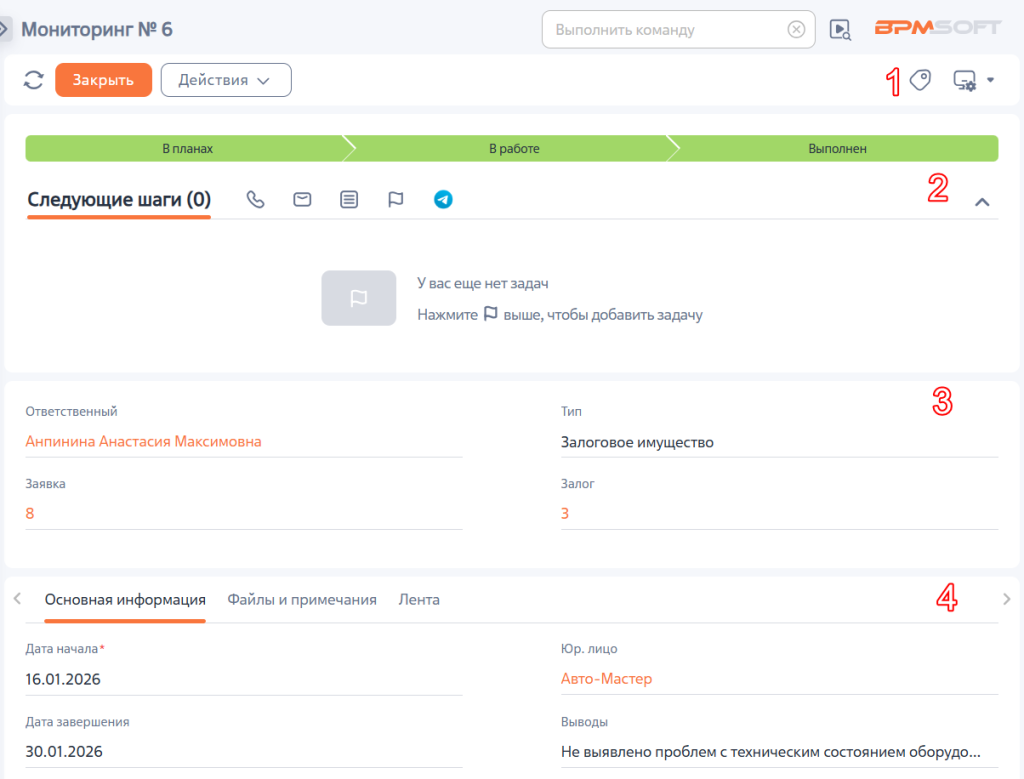This screenshot has height=779, width=1024.
Task: Select the В планах stage
Action: [x=187, y=148]
